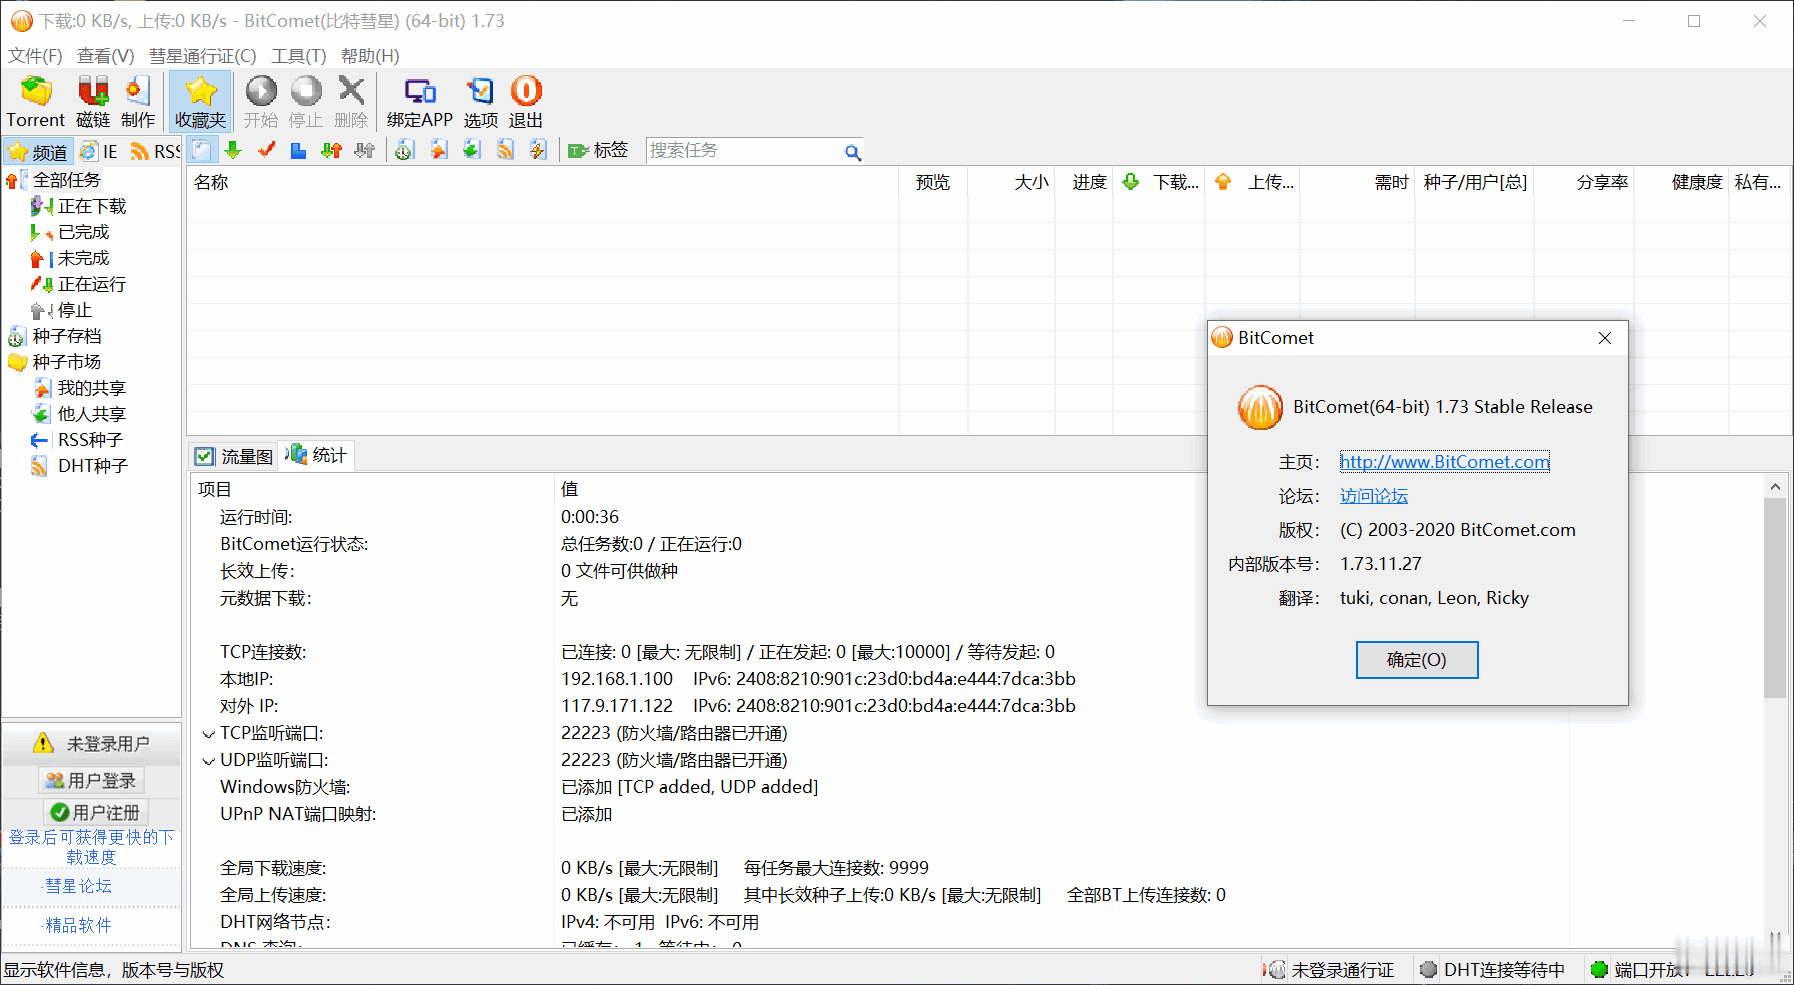This screenshot has height=985, width=1794.
Task: Switch to the RSS sidebar tab
Action: click(x=156, y=152)
